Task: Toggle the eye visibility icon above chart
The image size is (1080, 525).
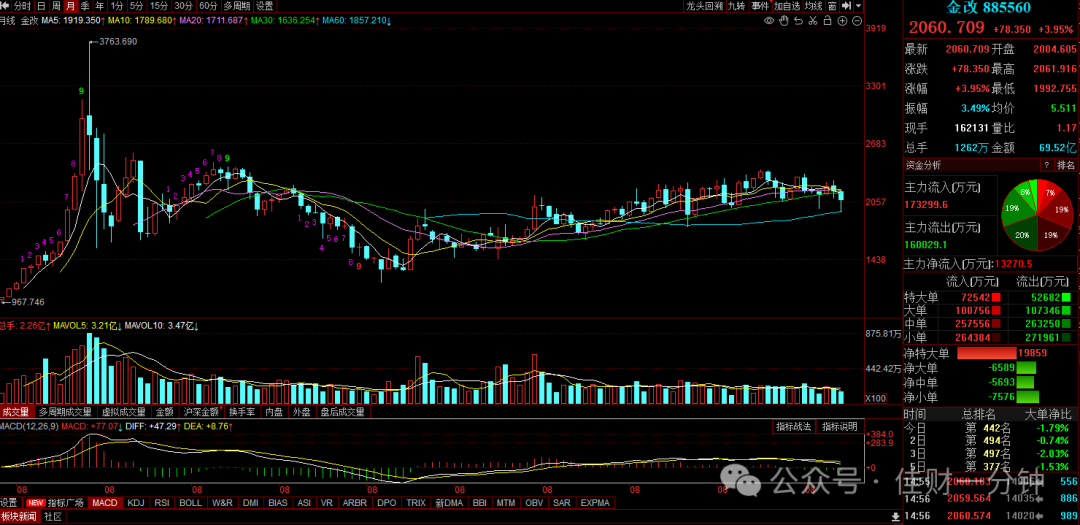Action: click(x=769, y=21)
